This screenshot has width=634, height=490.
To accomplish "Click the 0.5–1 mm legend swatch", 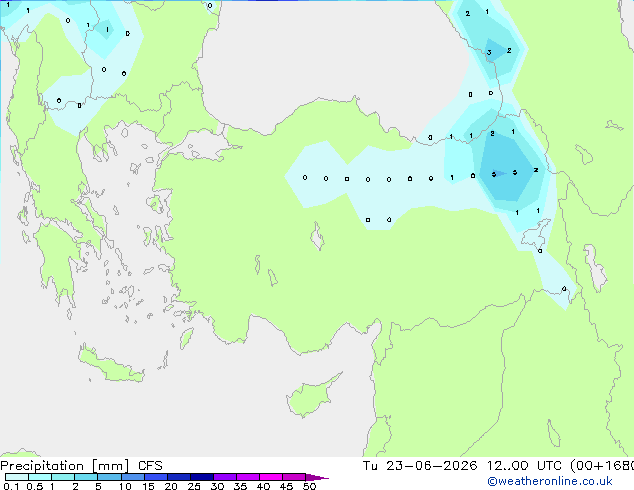I will coord(40,477).
